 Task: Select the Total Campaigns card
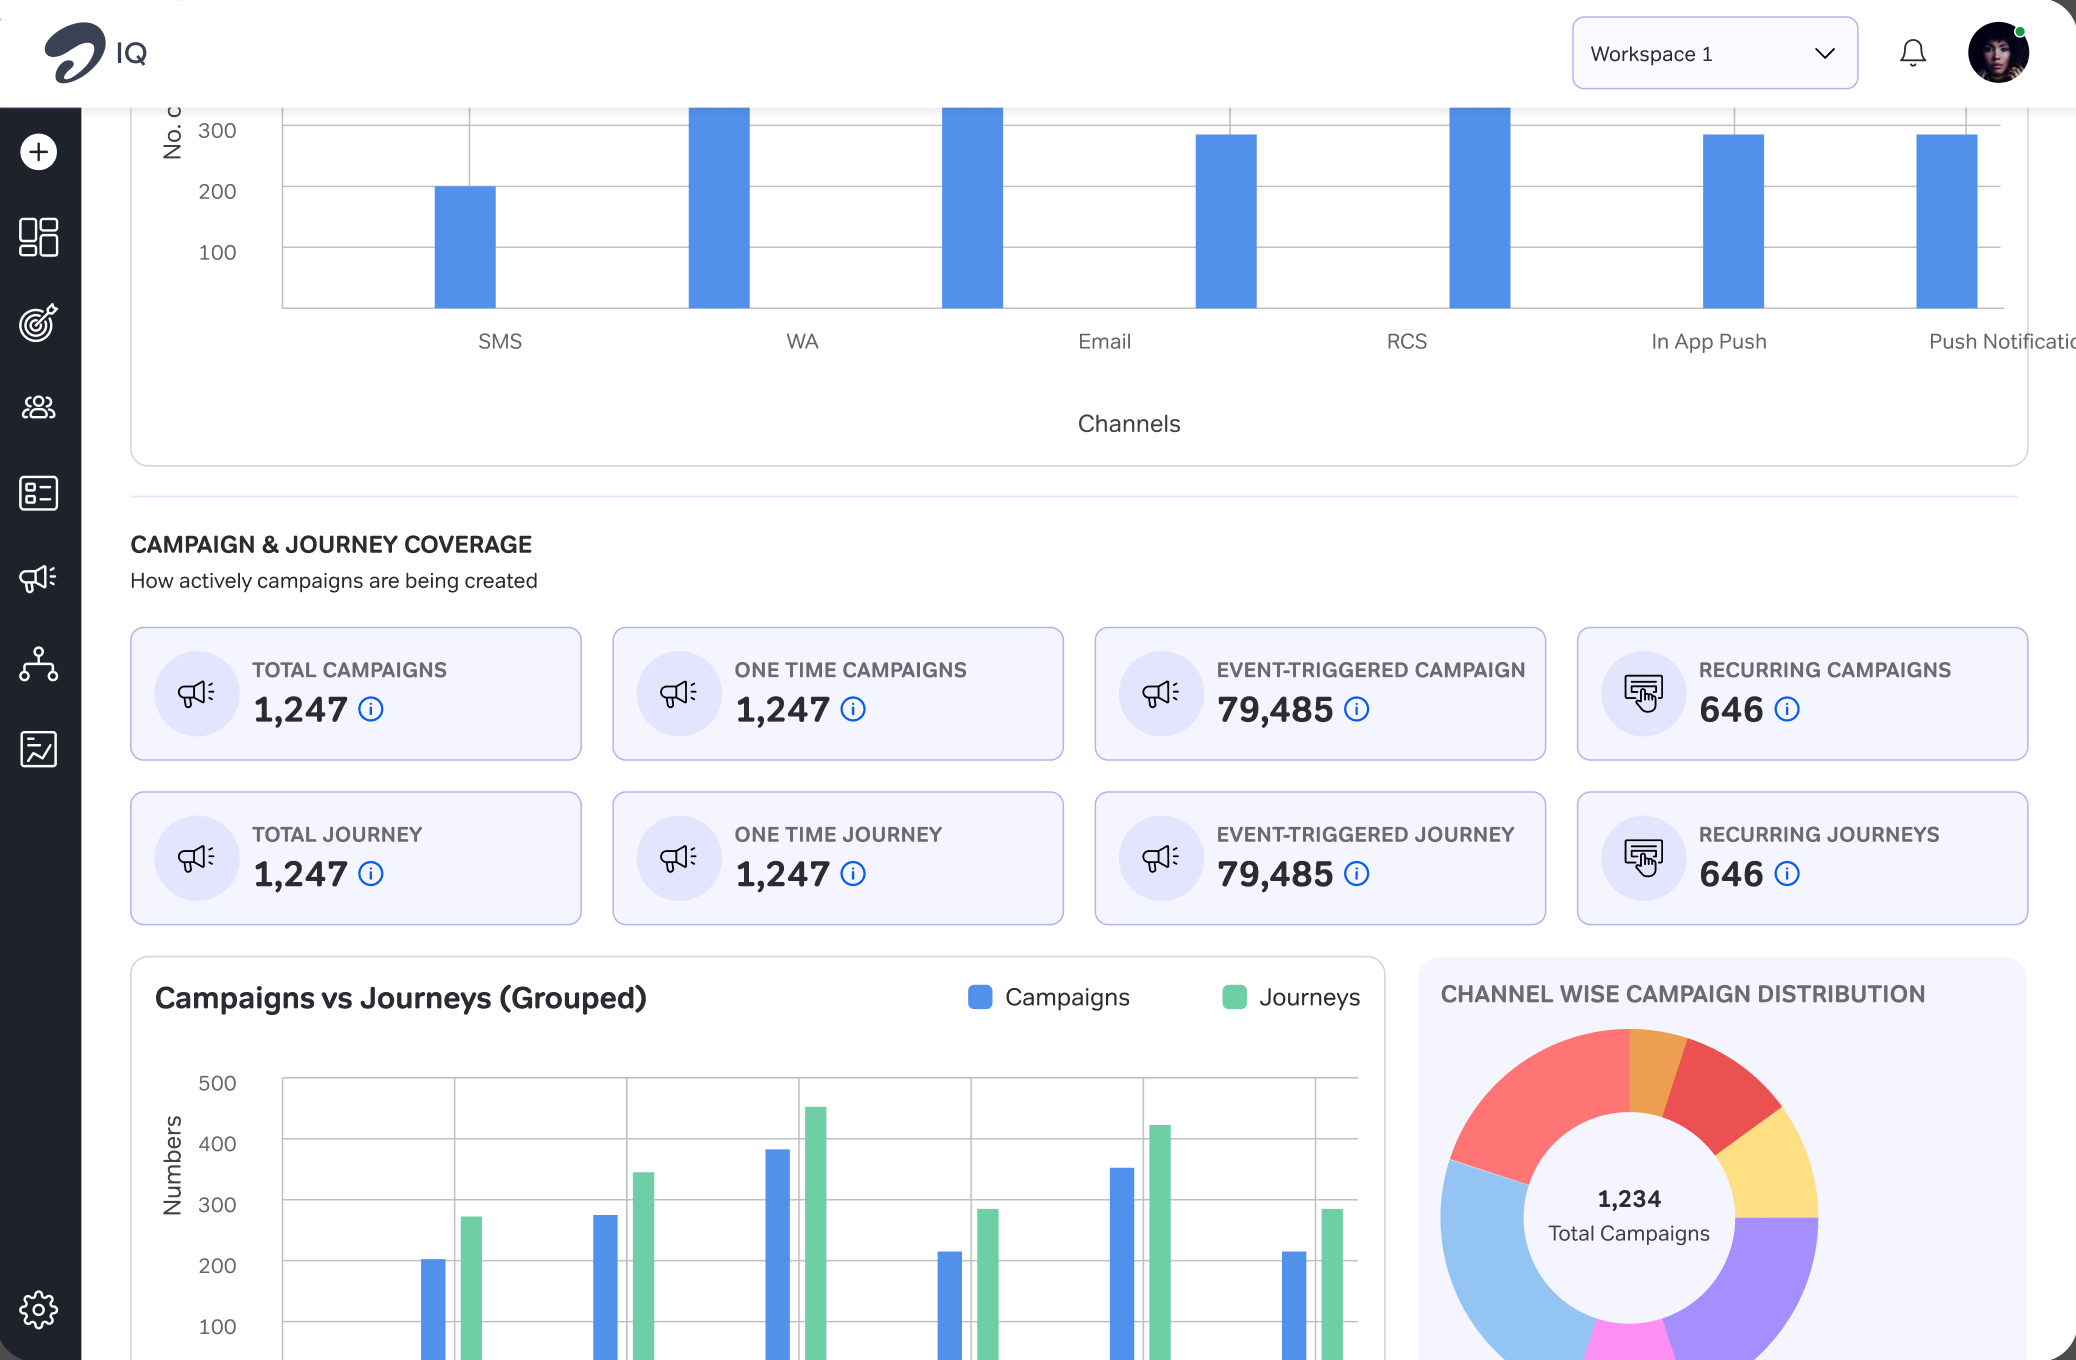[x=356, y=694]
